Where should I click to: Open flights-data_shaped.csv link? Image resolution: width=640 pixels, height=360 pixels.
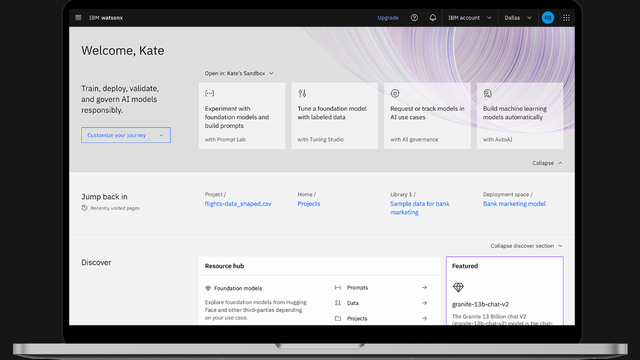238,204
